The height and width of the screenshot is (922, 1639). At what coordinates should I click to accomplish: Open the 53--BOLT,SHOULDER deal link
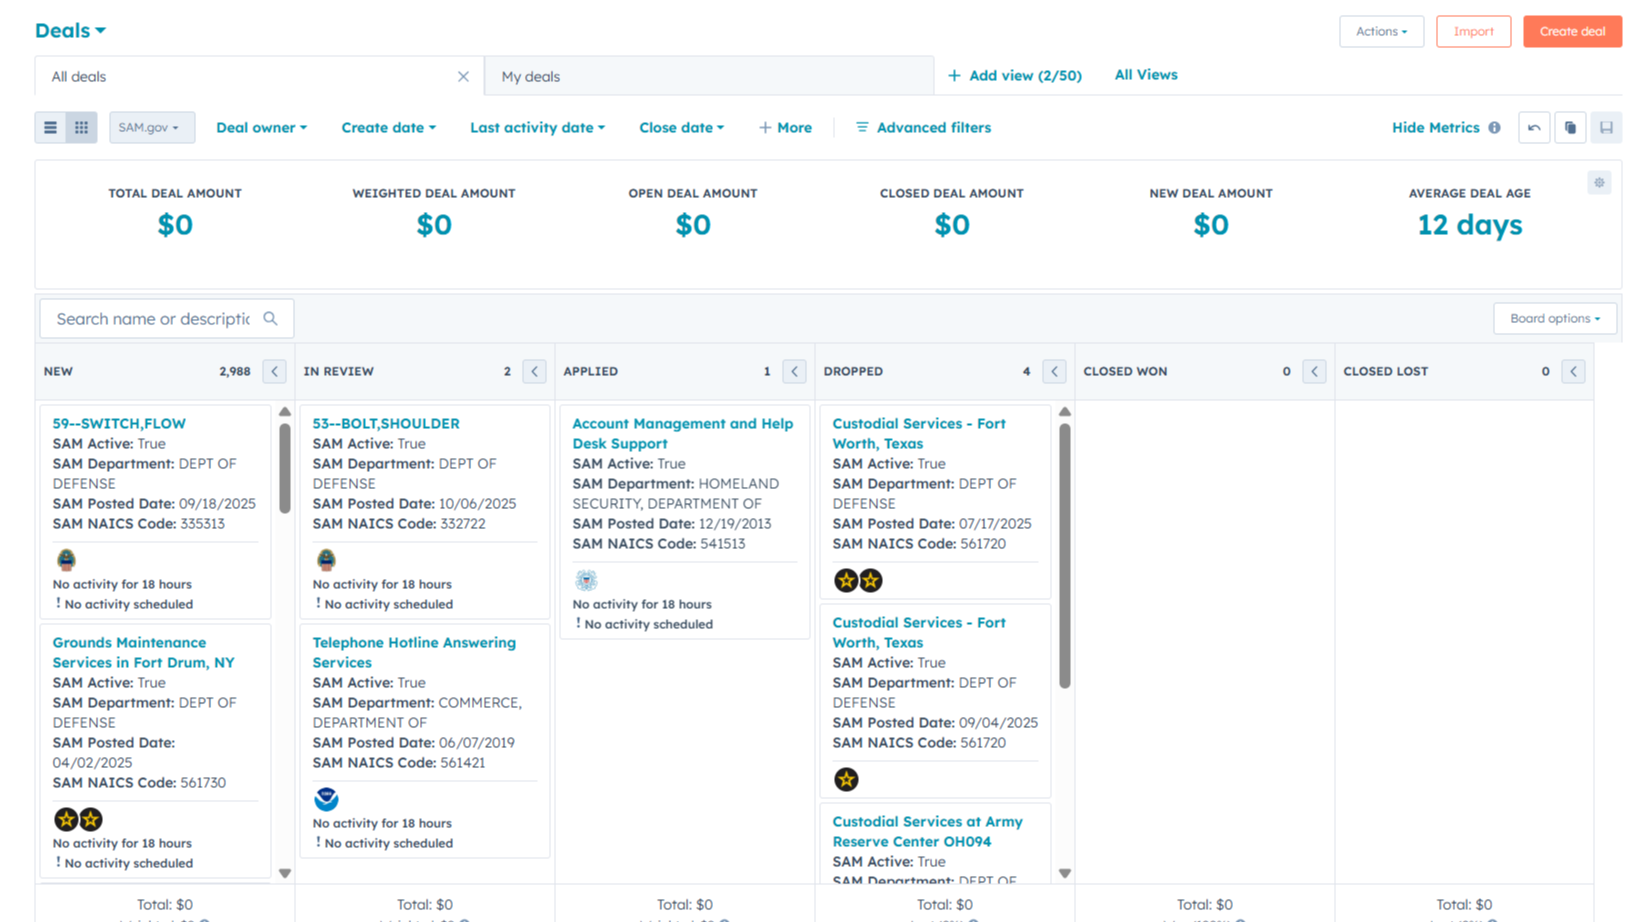(385, 423)
